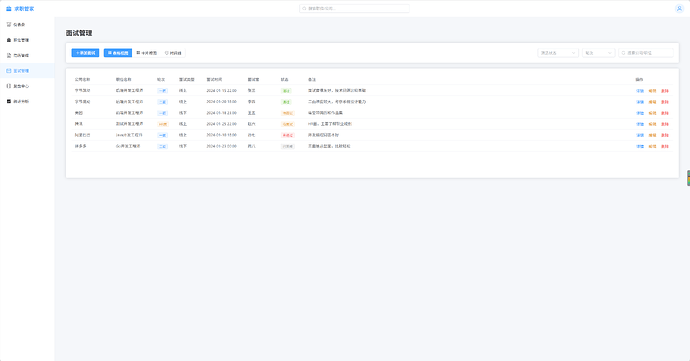Open the briefcase job management icon in sidebar
Image resolution: width=690 pixels, height=361 pixels.
click(x=9, y=40)
